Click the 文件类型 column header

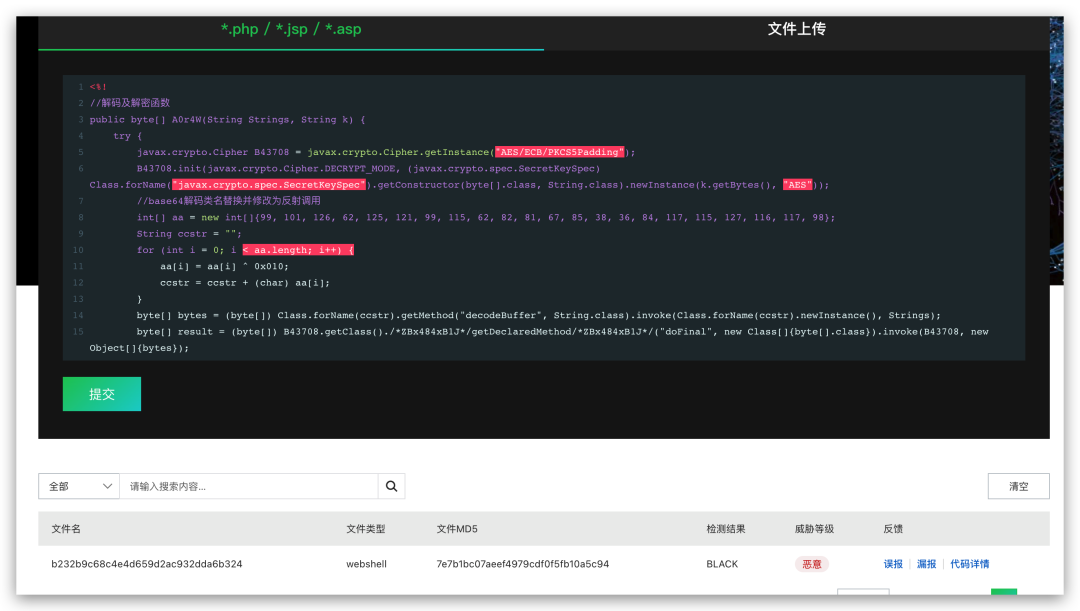tap(366, 529)
